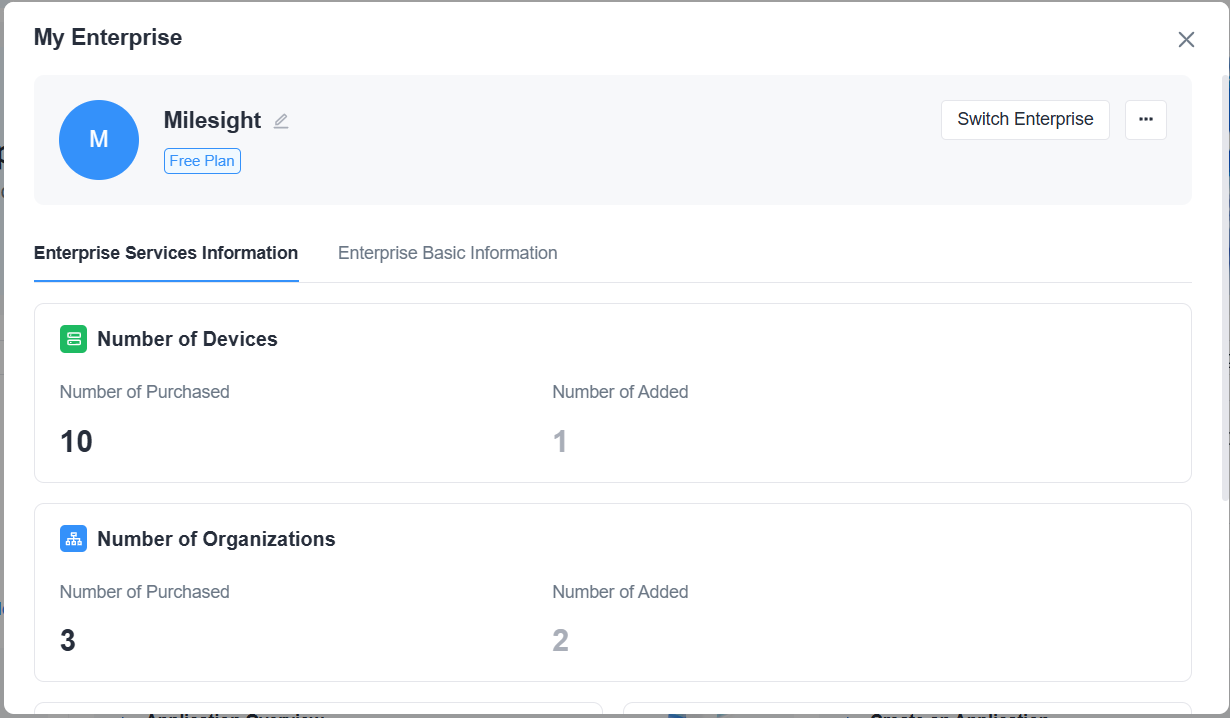This screenshot has height=718, width=1230.
Task: Click the purchased devices count 10
Action: [x=76, y=441]
